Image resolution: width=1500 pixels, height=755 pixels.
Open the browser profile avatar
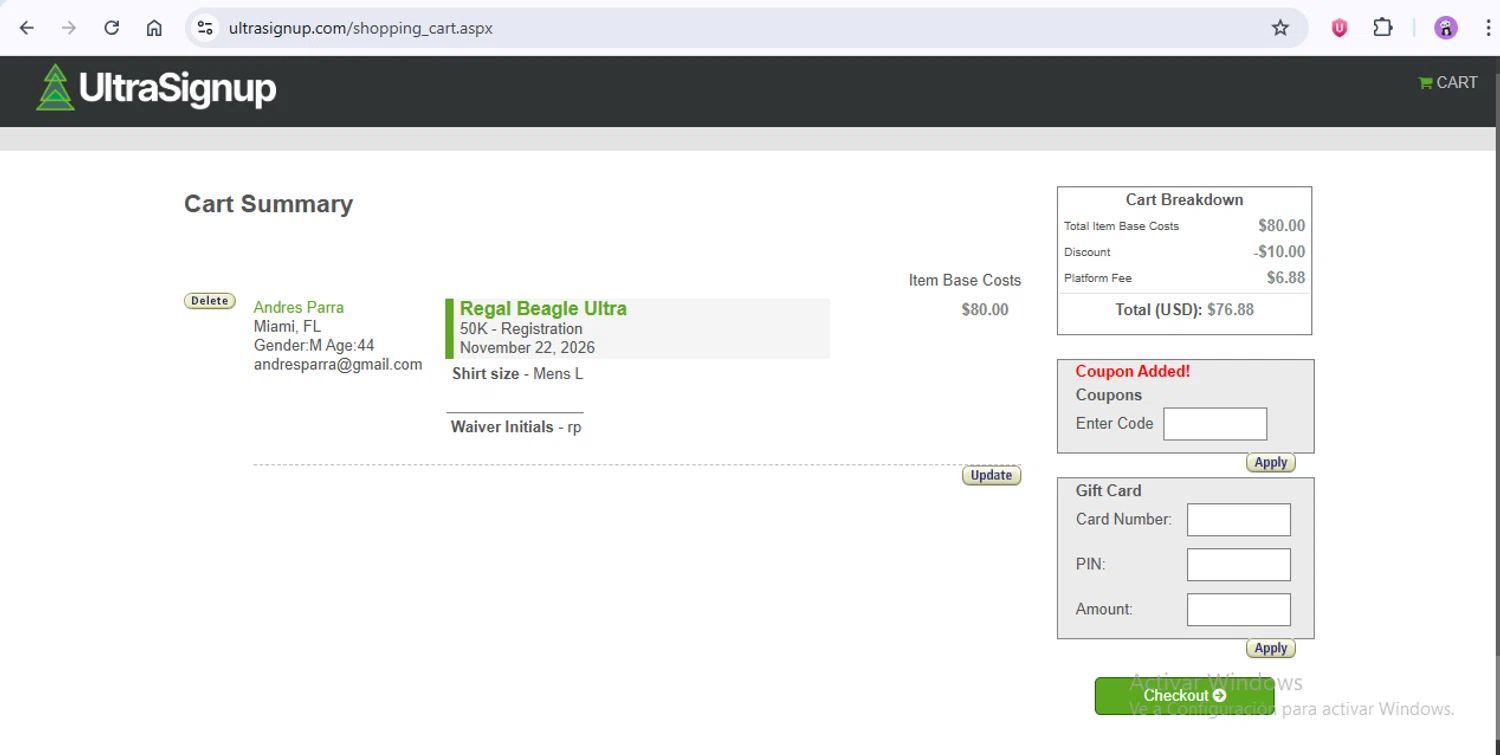[x=1446, y=28]
